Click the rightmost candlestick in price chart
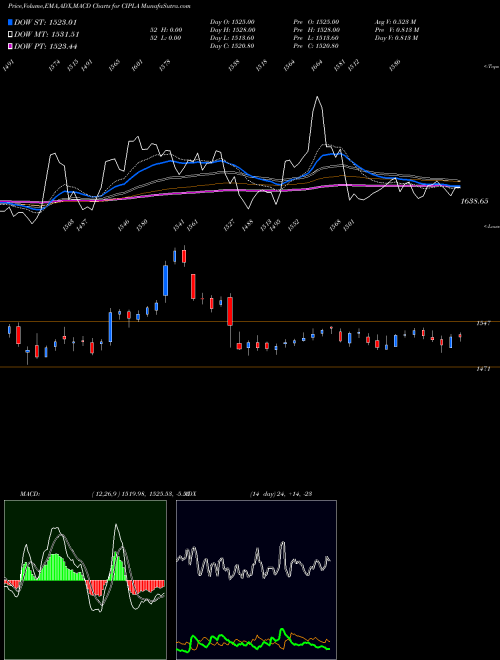The height and width of the screenshot is (660, 500). pyautogui.click(x=460, y=336)
